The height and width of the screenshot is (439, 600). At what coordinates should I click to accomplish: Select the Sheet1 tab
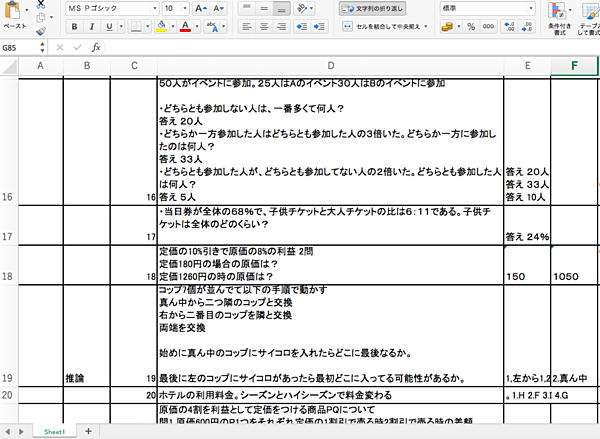point(55,430)
